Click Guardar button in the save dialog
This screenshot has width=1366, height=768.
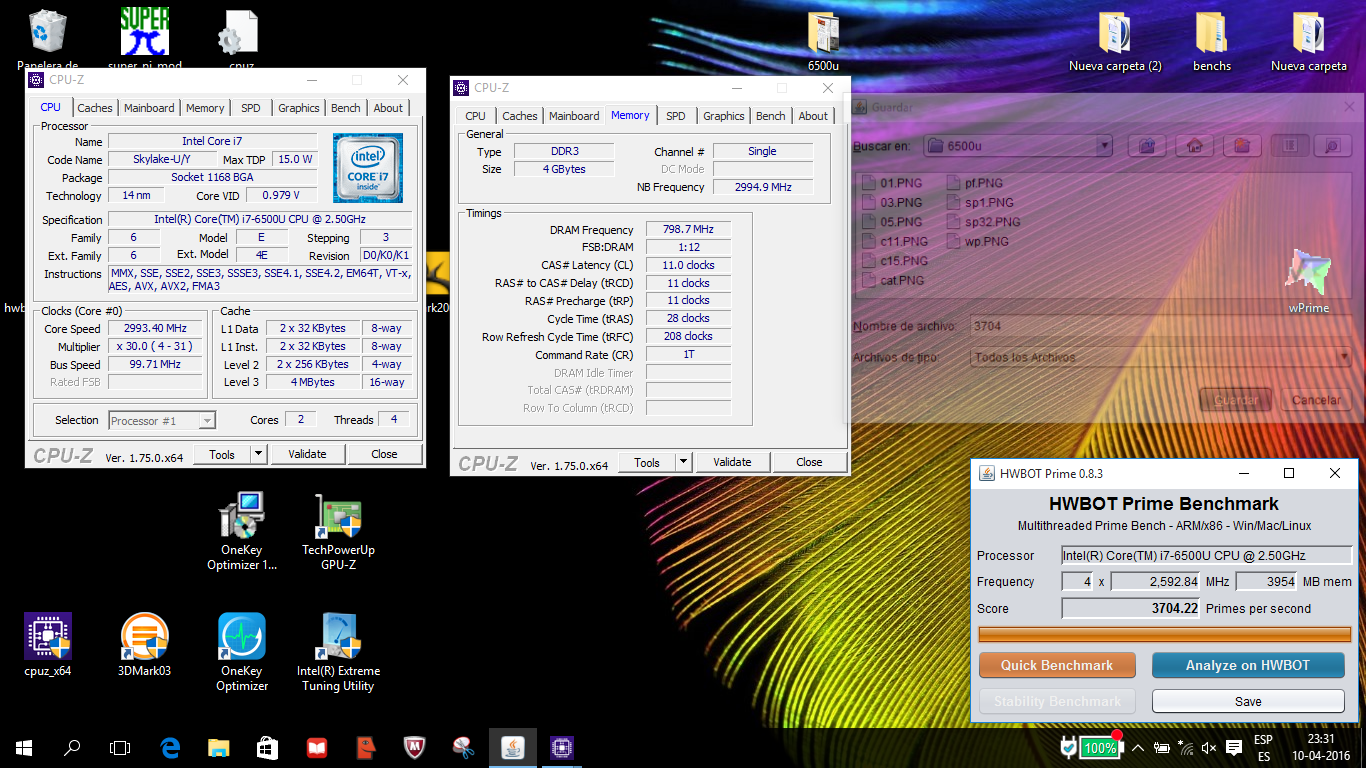[1237, 400]
